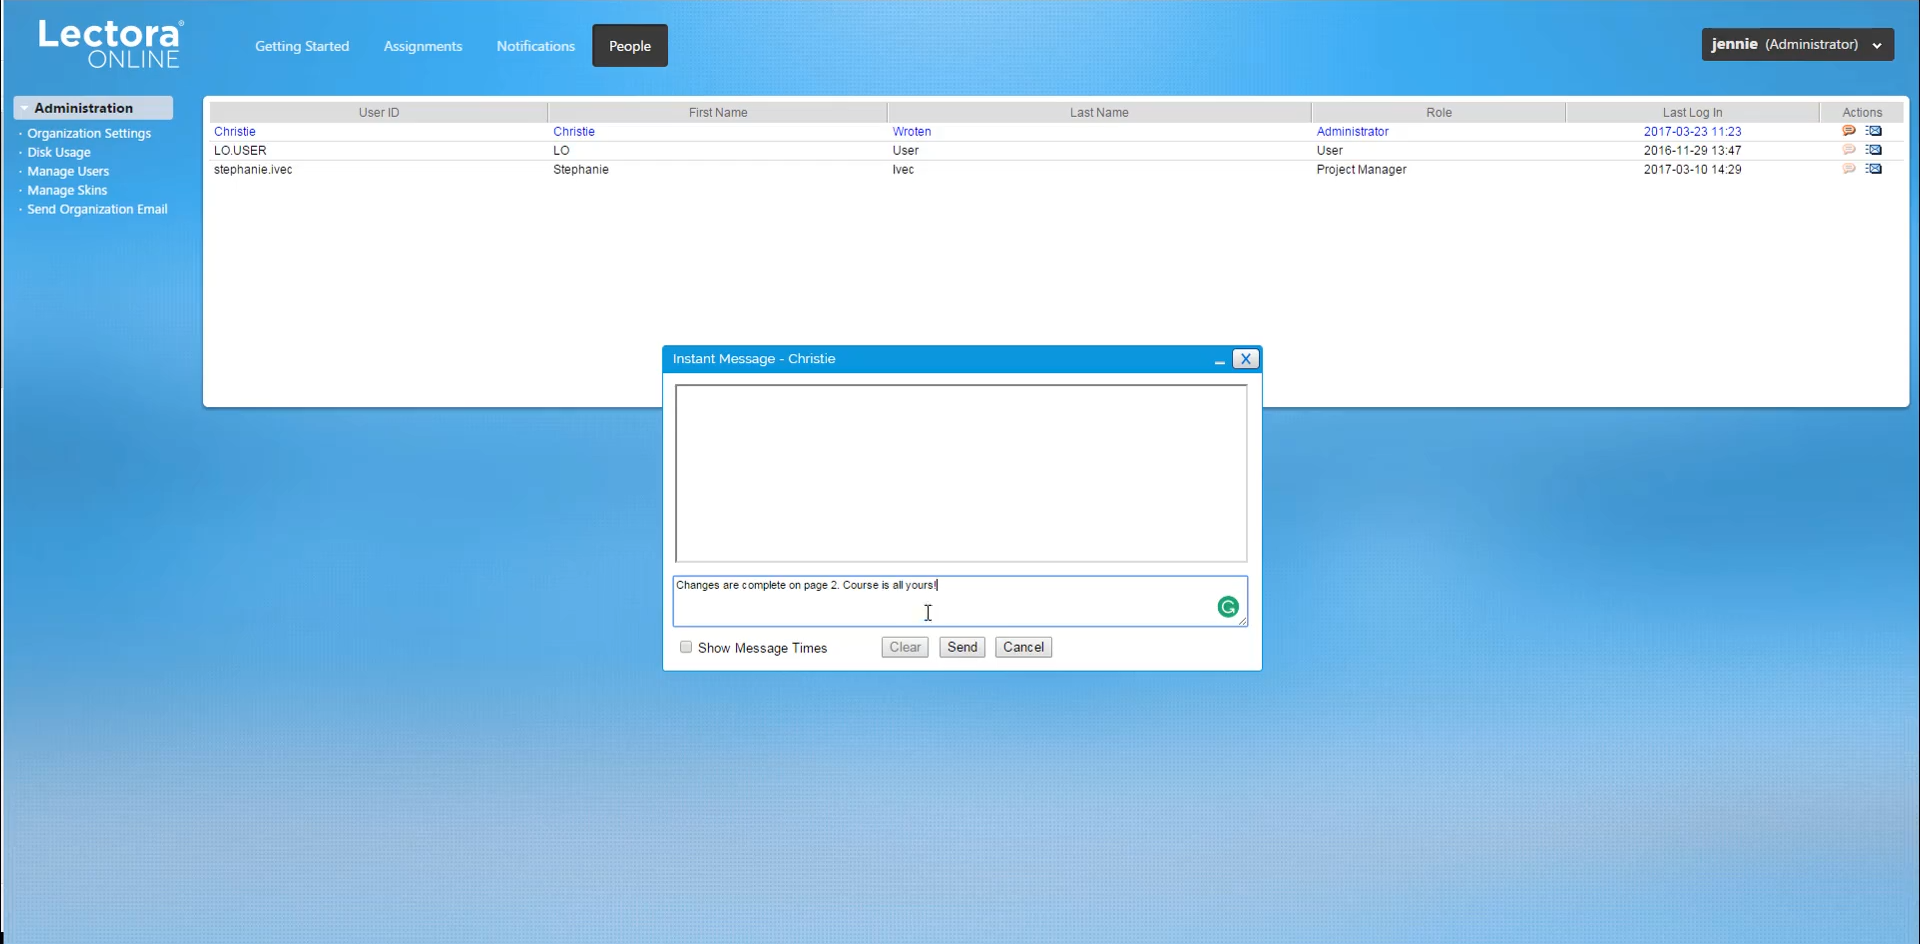Click the send email icon for LO.USER
Image resolution: width=1920 pixels, height=944 pixels.
point(1874,150)
